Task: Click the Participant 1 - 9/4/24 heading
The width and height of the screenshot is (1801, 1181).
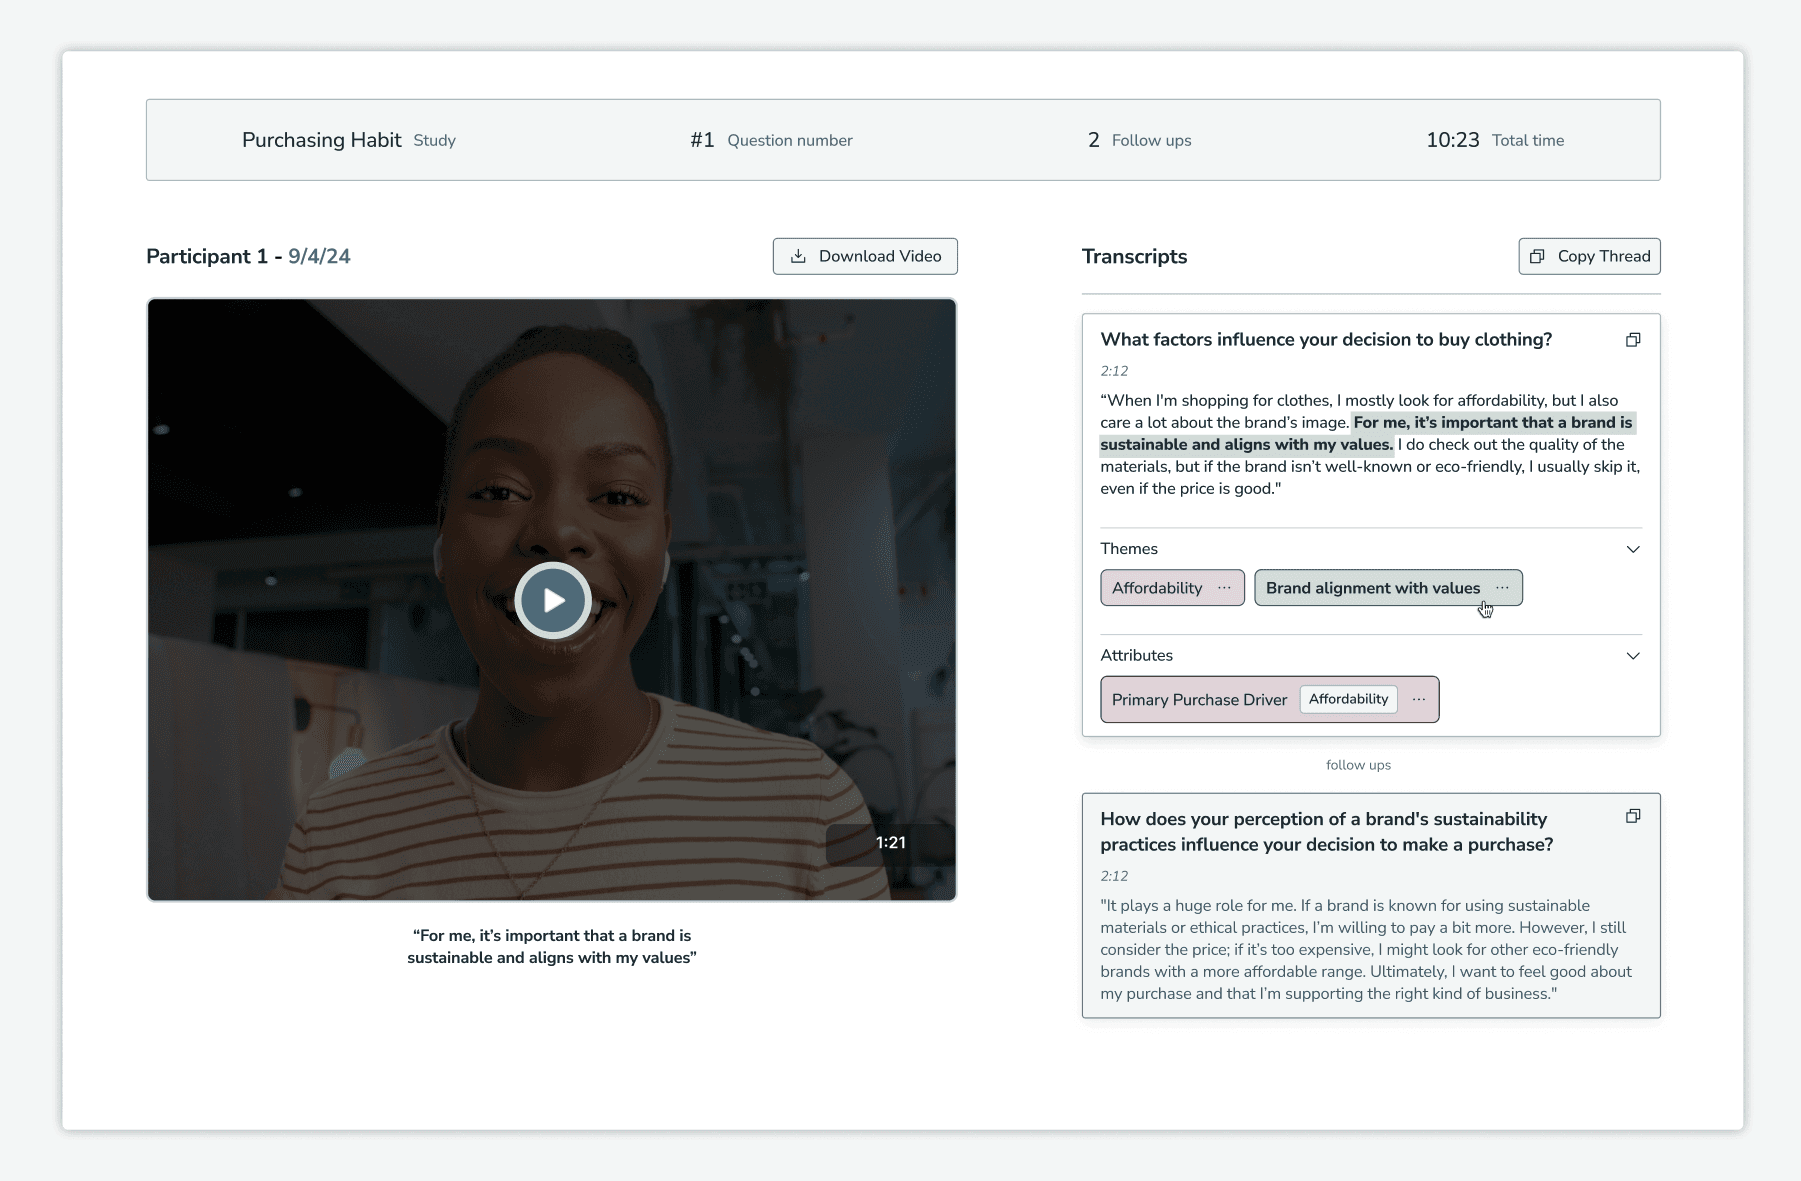Action: click(x=248, y=256)
